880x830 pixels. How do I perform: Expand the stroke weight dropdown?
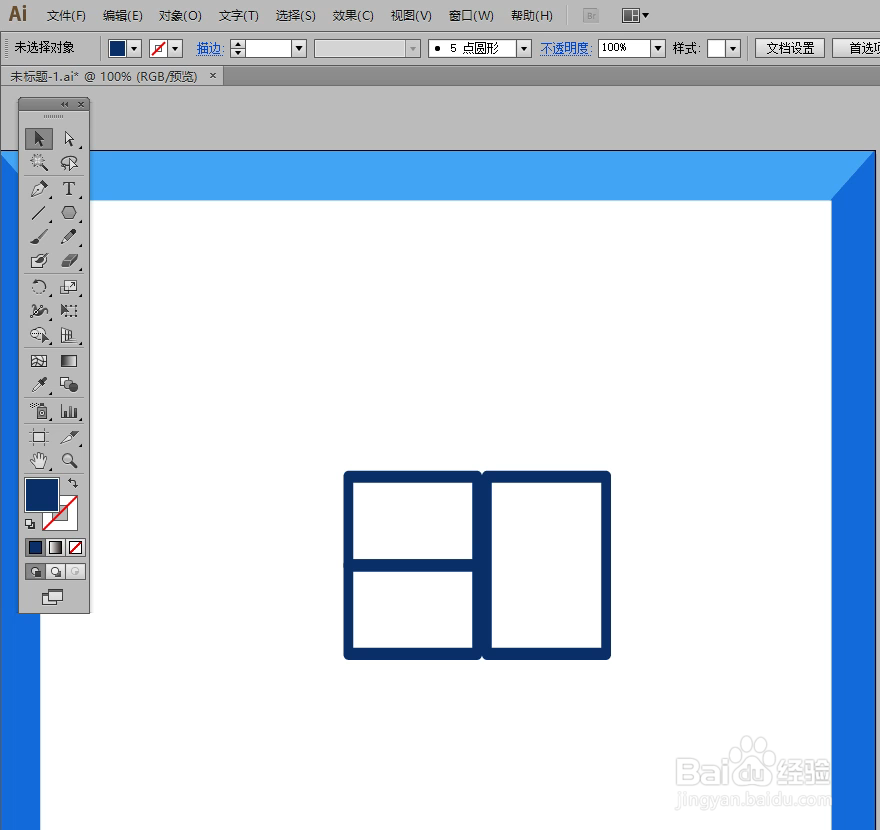pos(299,49)
